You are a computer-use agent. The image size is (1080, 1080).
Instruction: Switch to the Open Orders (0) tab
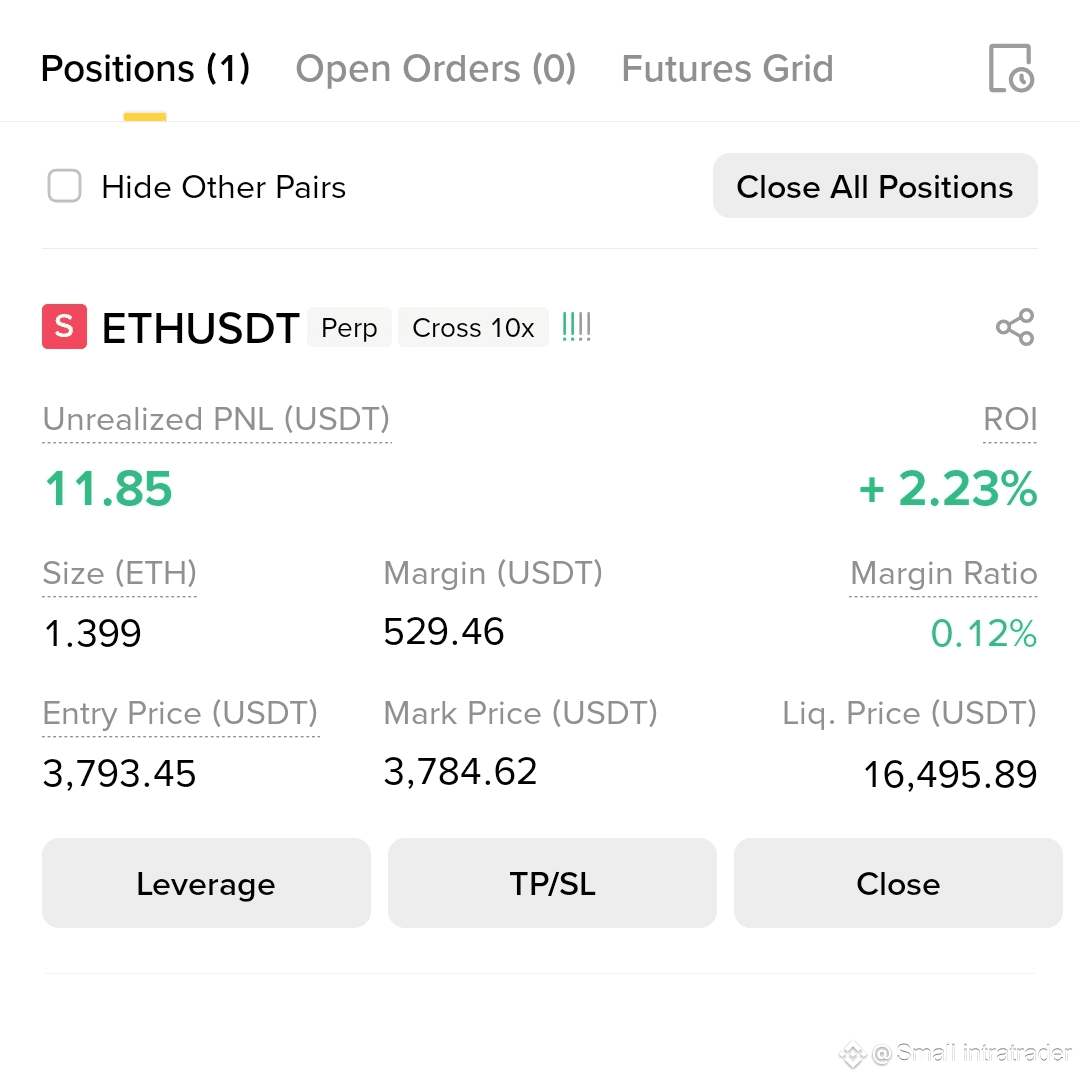(x=435, y=69)
